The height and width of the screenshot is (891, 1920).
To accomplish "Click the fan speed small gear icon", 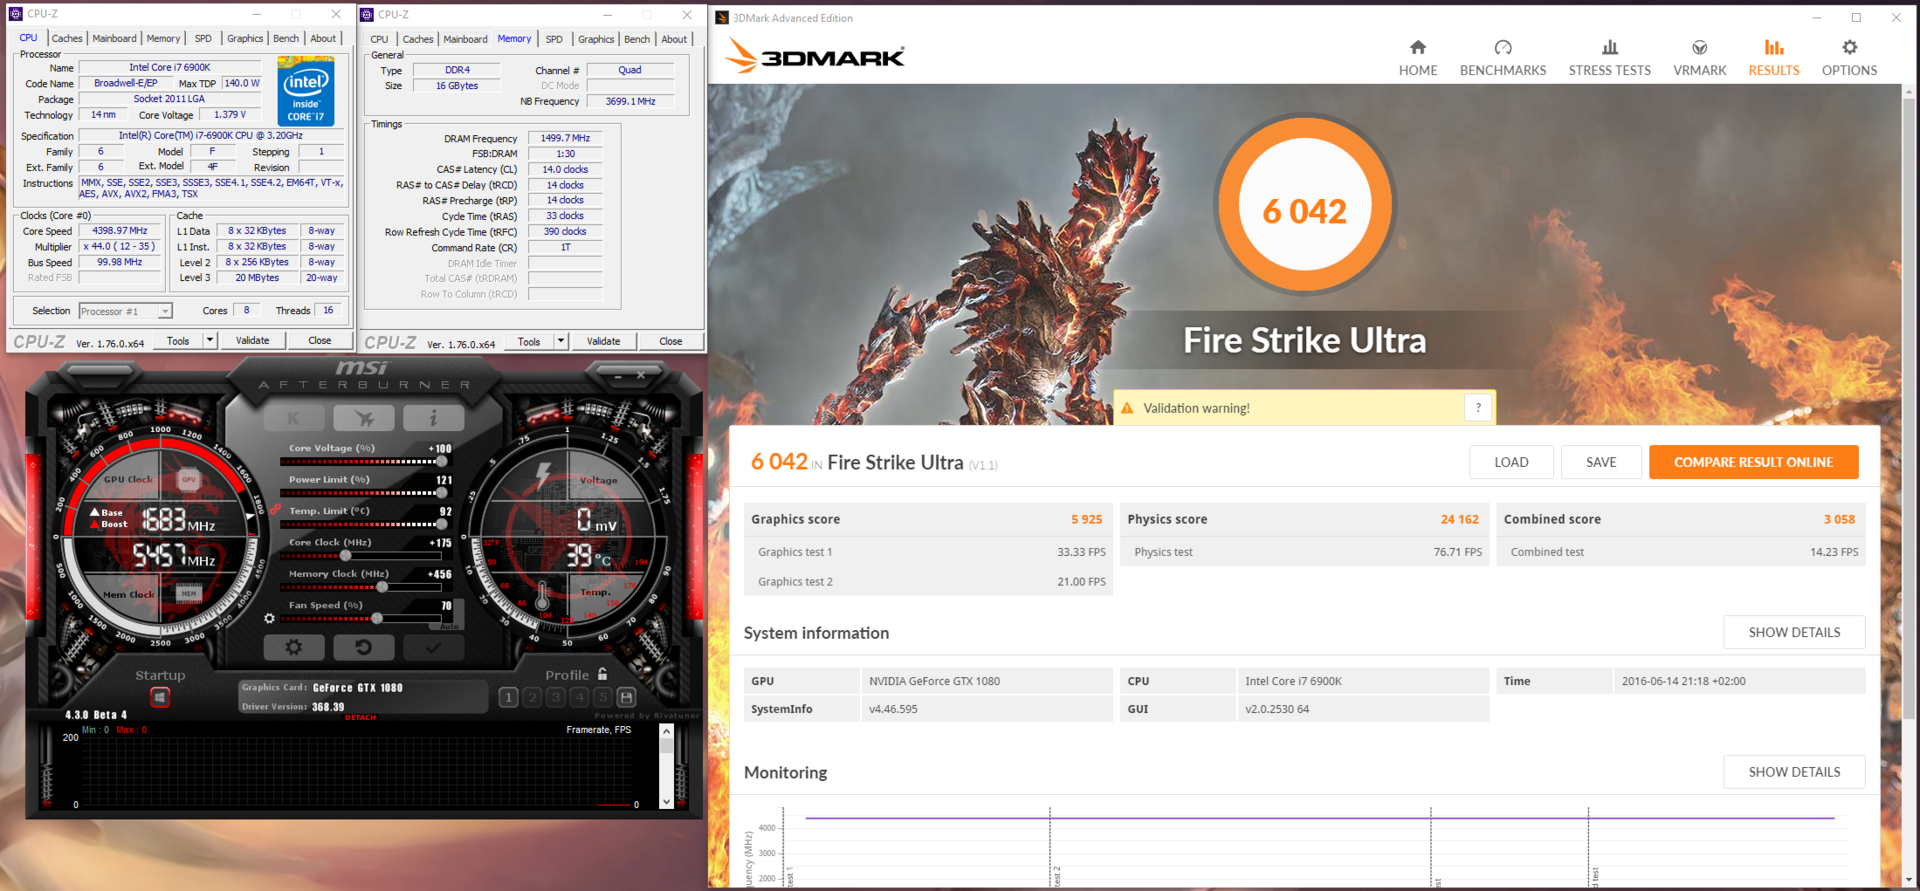I will click(269, 618).
